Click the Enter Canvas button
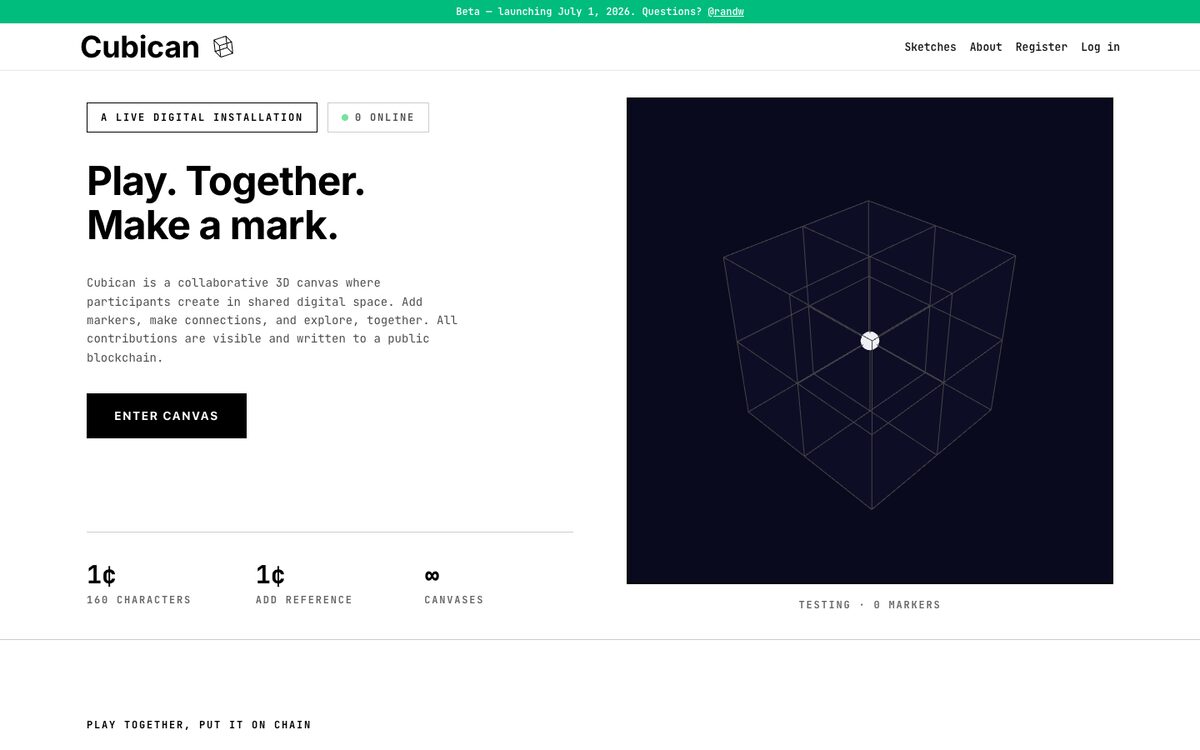 (x=167, y=415)
